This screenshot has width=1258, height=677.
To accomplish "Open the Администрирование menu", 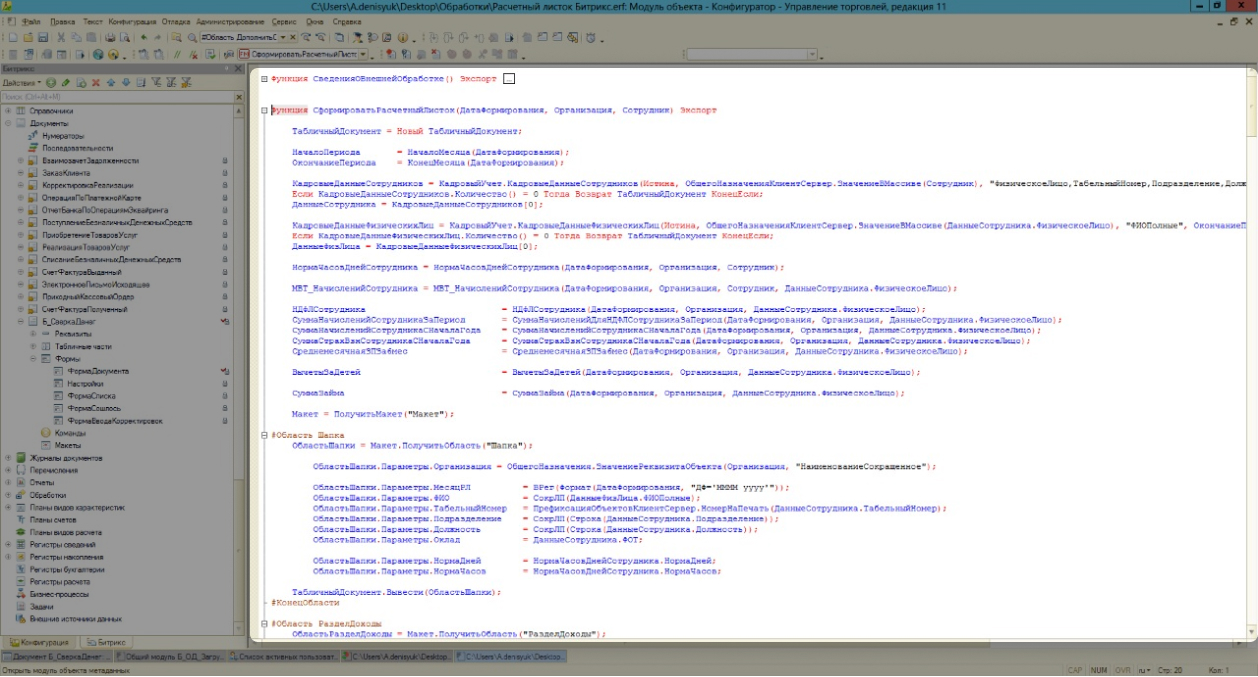I will tap(230, 21).
